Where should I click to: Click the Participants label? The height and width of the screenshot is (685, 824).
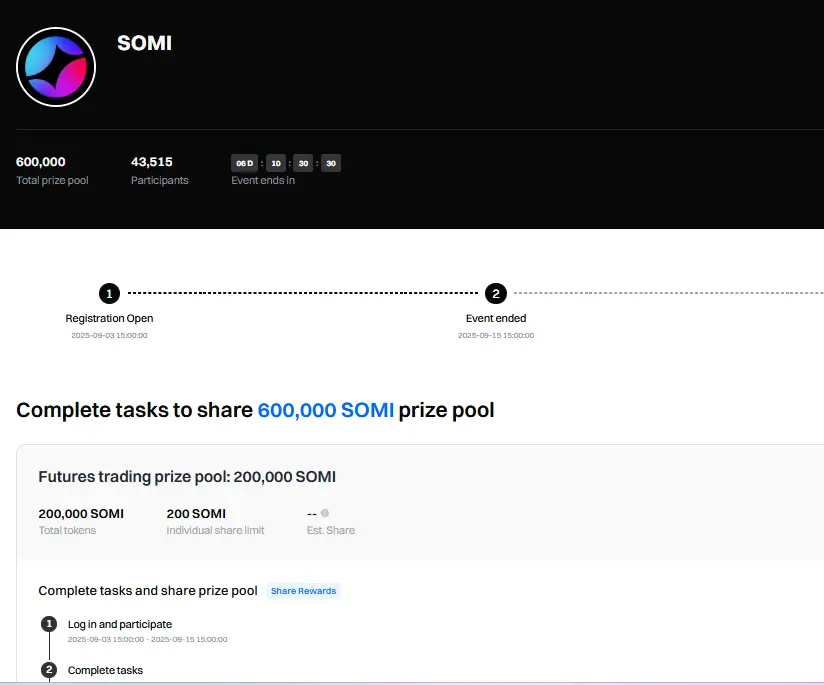(159, 180)
